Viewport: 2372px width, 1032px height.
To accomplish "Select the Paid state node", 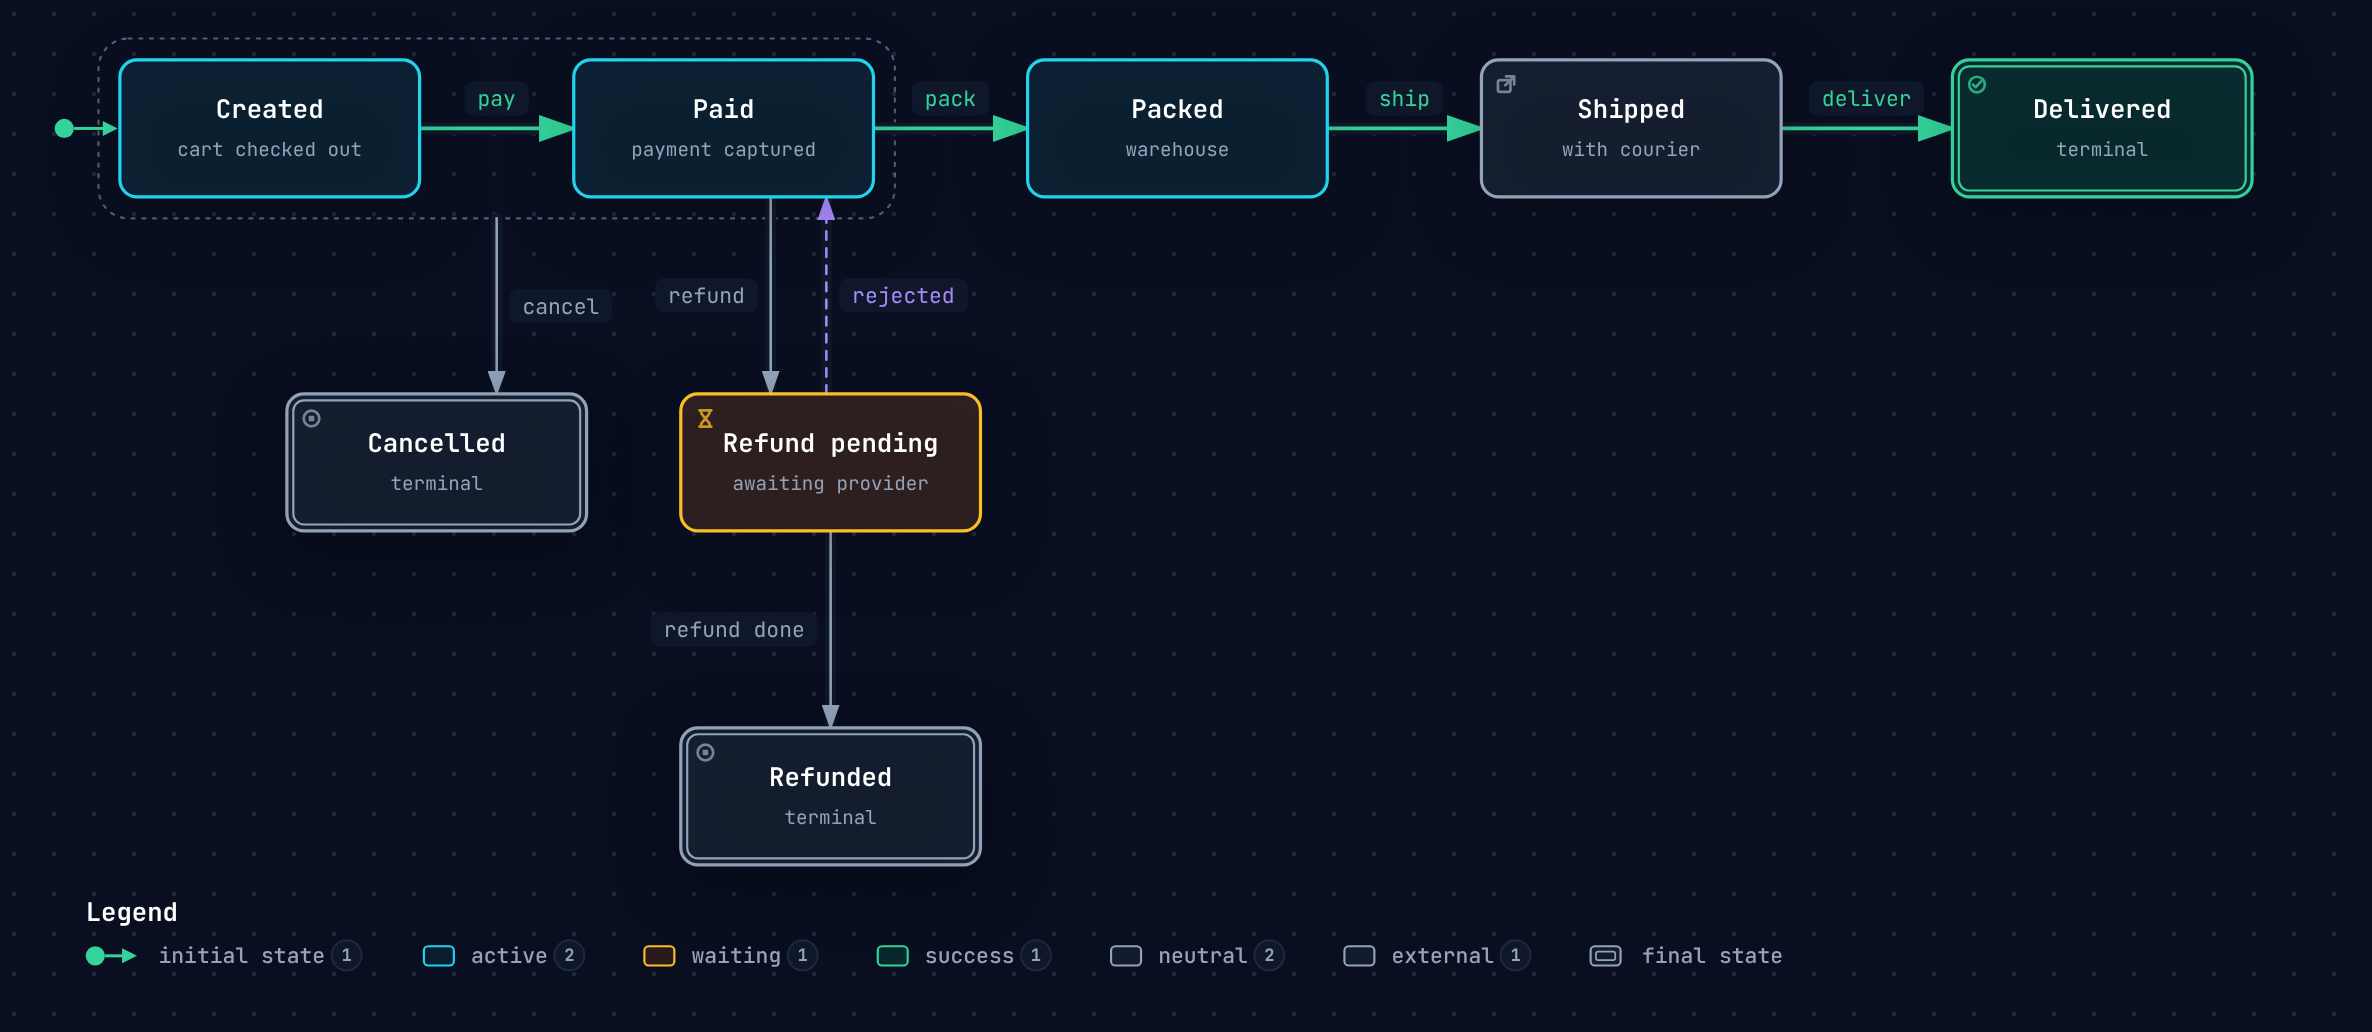I will [x=724, y=128].
